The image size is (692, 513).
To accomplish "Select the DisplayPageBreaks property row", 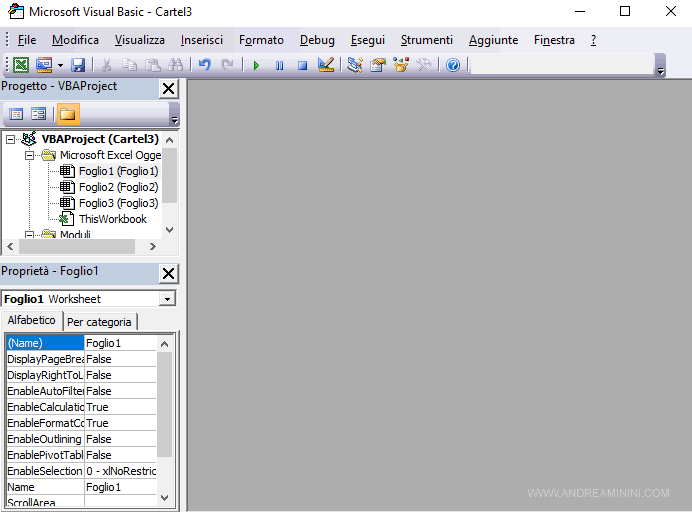I will pyautogui.click(x=81, y=359).
